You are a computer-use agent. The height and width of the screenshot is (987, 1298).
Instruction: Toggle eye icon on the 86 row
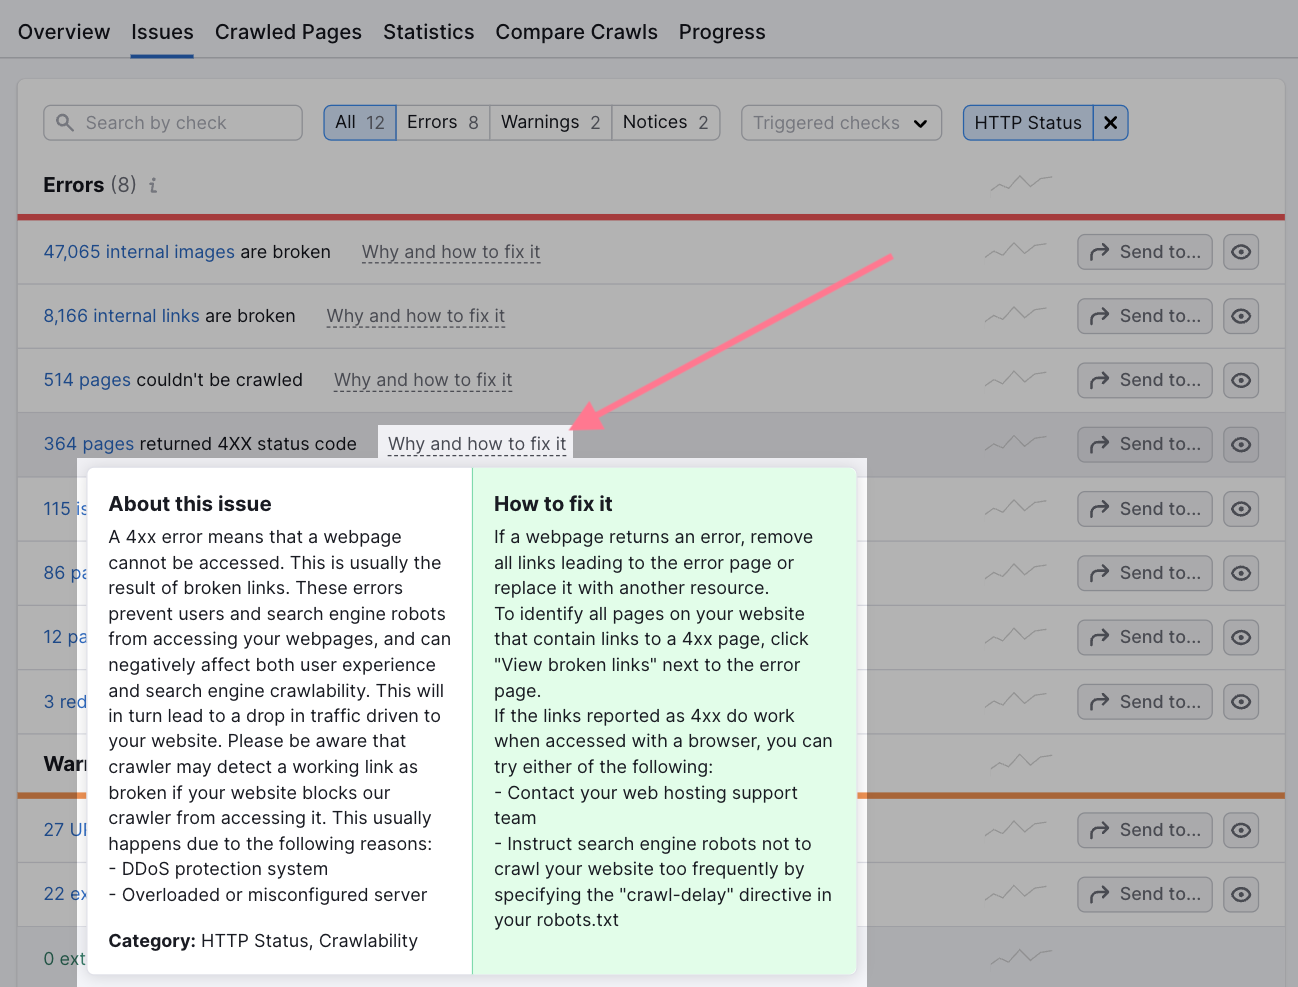pos(1241,573)
